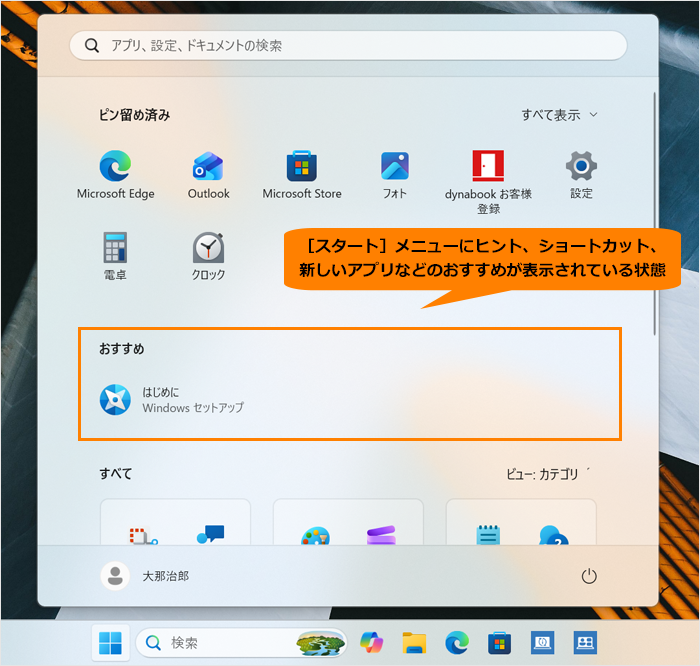Launch the pinned Outlook app

tap(208, 175)
